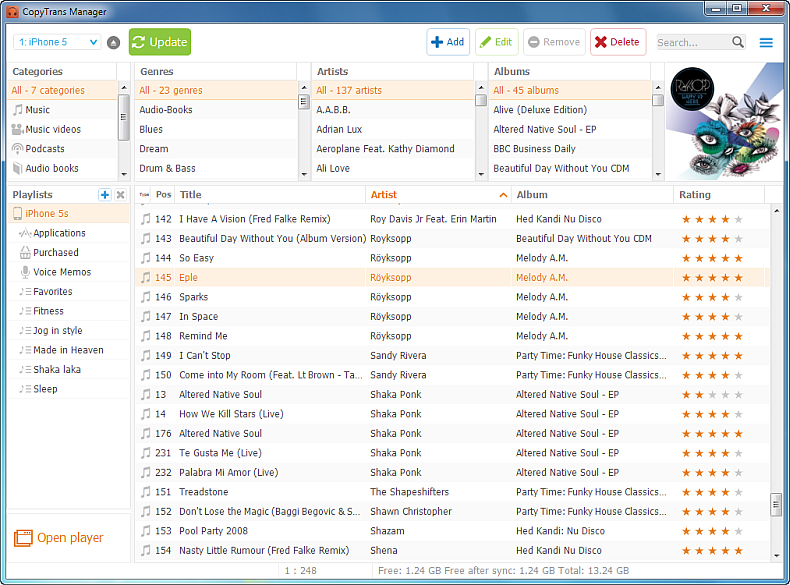This screenshot has width=790, height=585.
Task: Select the Fitness playlist
Action: [x=50, y=311]
